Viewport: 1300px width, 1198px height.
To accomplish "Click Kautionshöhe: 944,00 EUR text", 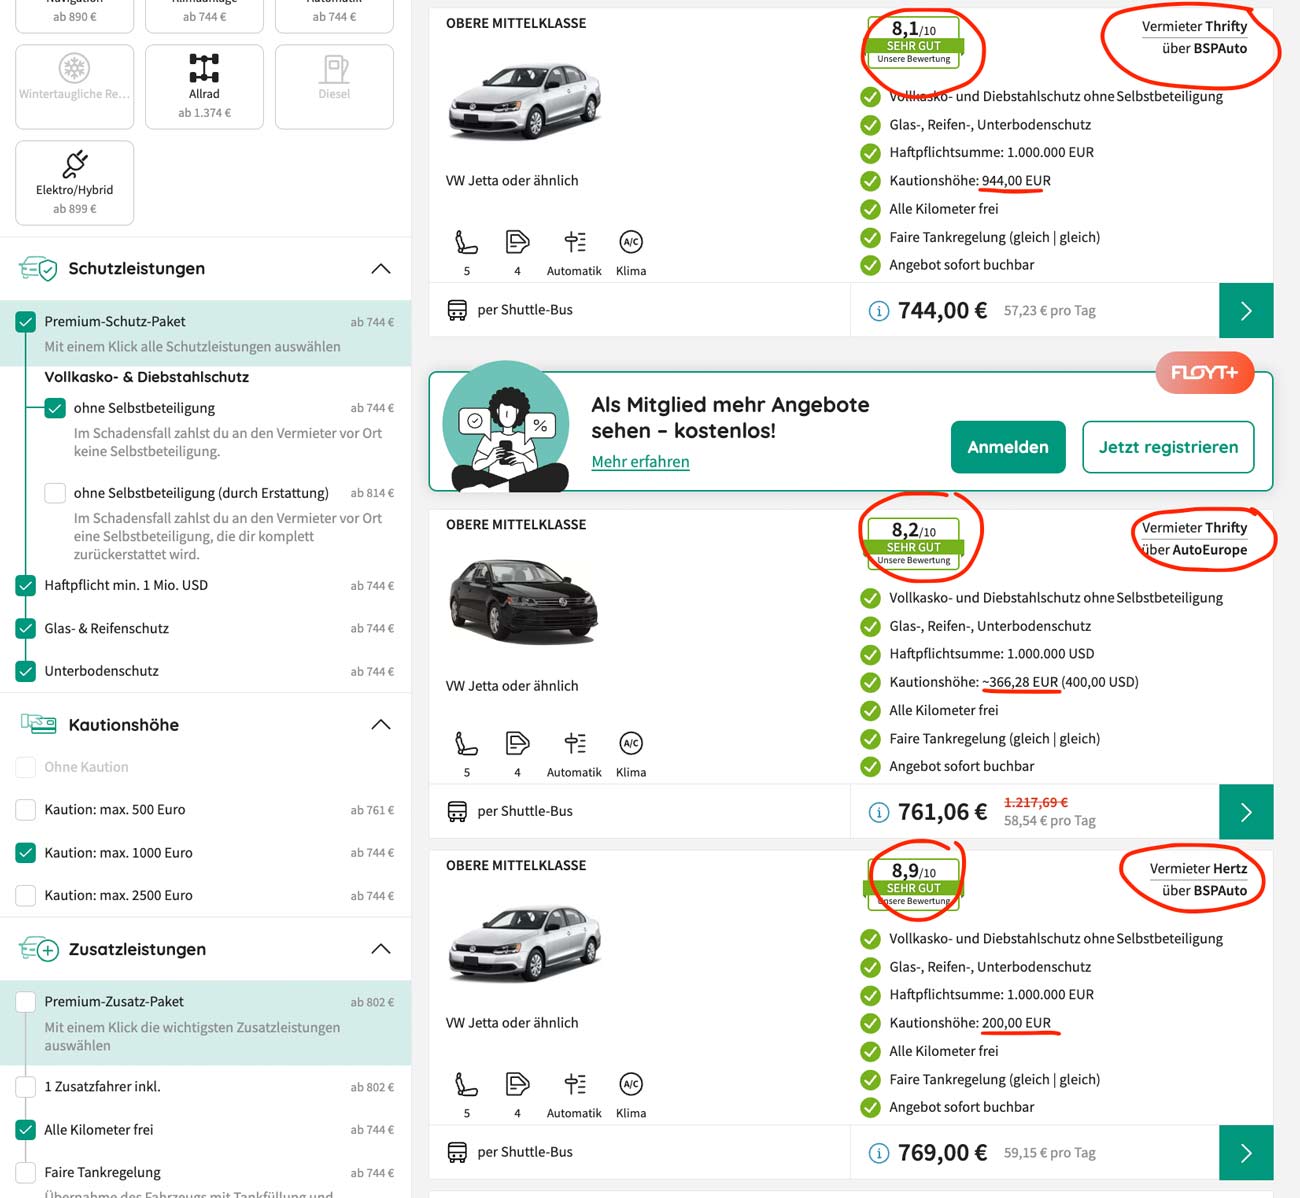I will [x=970, y=181].
